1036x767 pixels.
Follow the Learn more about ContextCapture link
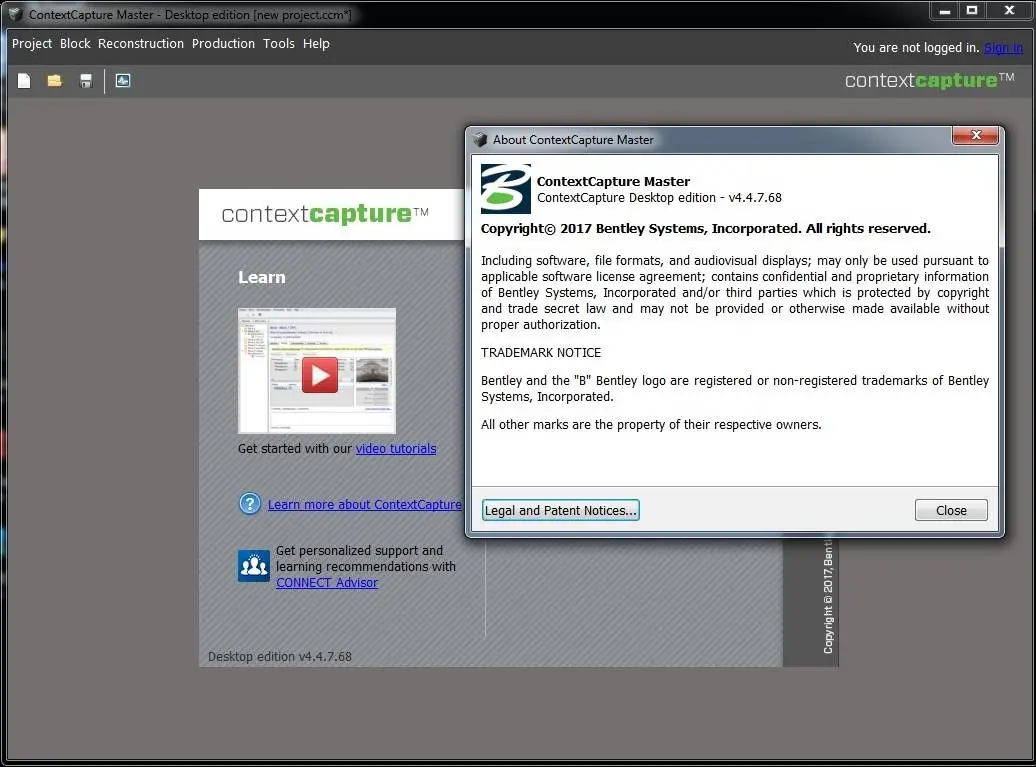[x=365, y=505]
